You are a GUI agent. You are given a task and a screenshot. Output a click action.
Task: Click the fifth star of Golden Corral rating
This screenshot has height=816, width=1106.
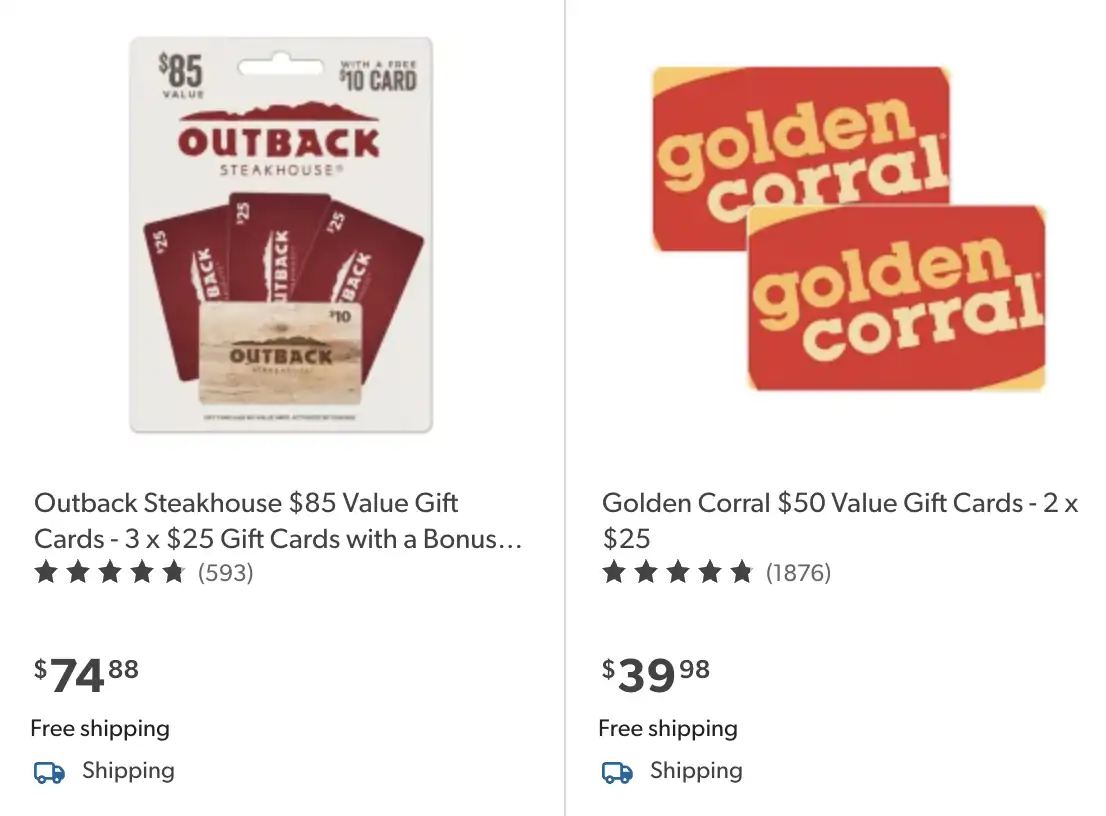point(741,571)
